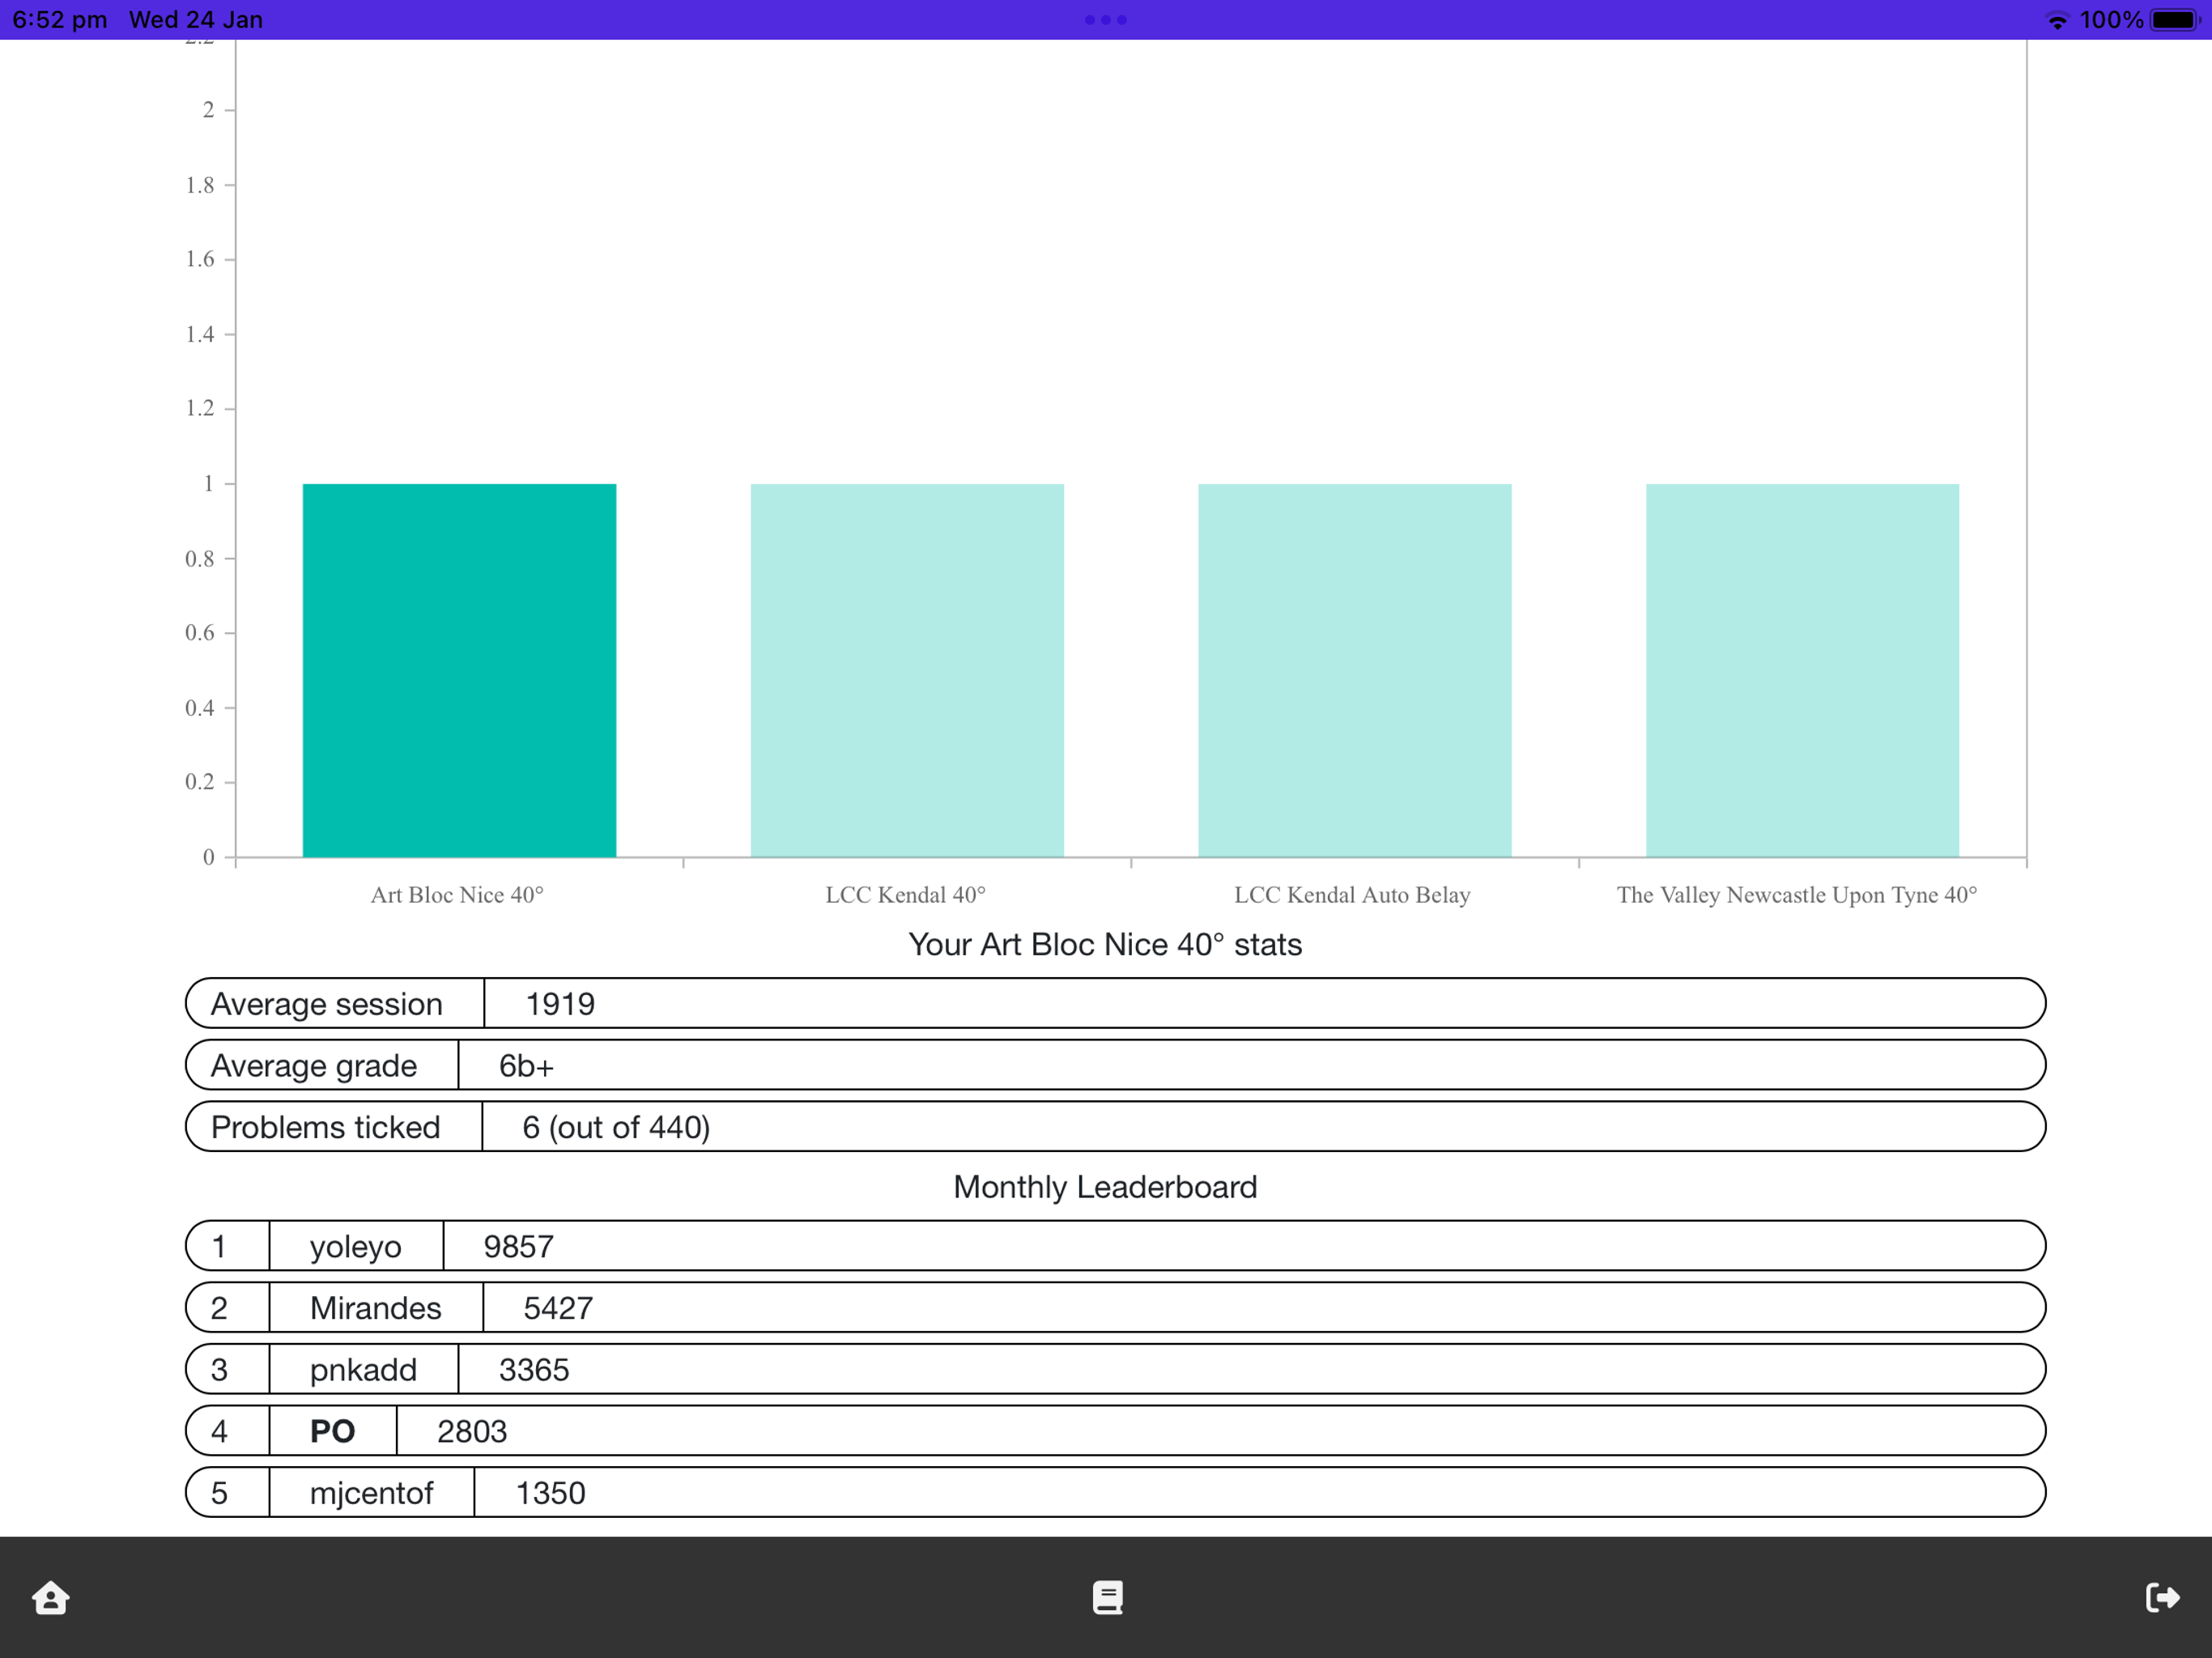Open the Average grade 6b+ row
This screenshot has width=2212, height=1658.
(x=1115, y=1065)
